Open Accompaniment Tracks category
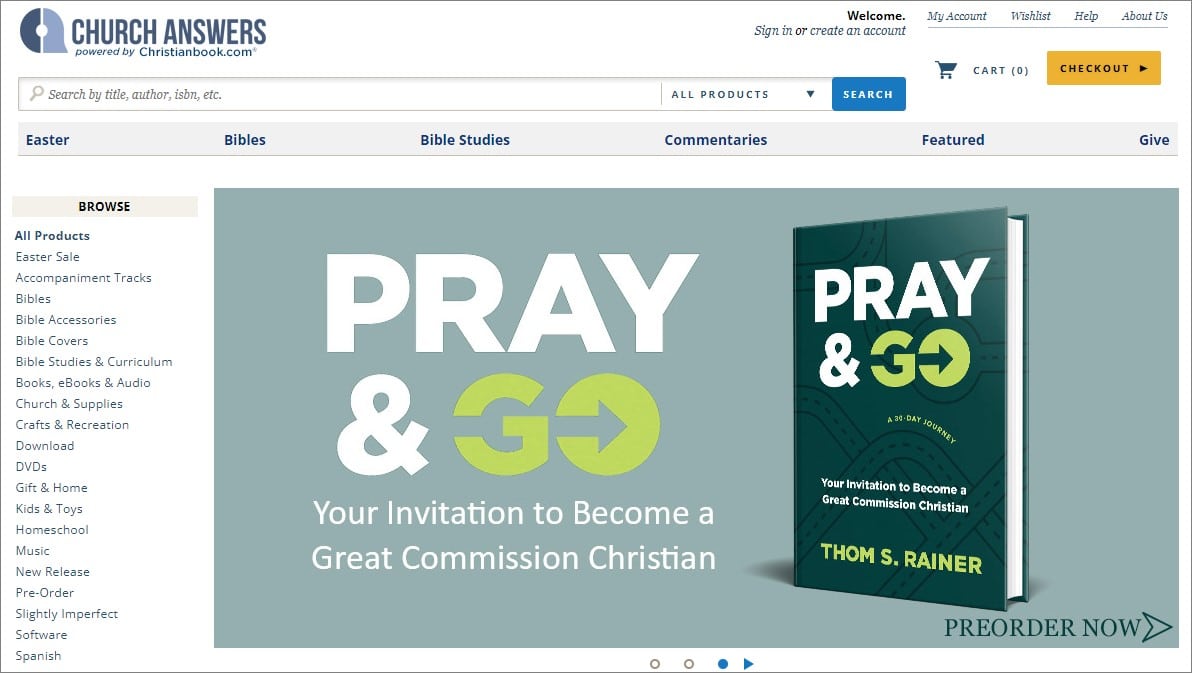 point(84,278)
